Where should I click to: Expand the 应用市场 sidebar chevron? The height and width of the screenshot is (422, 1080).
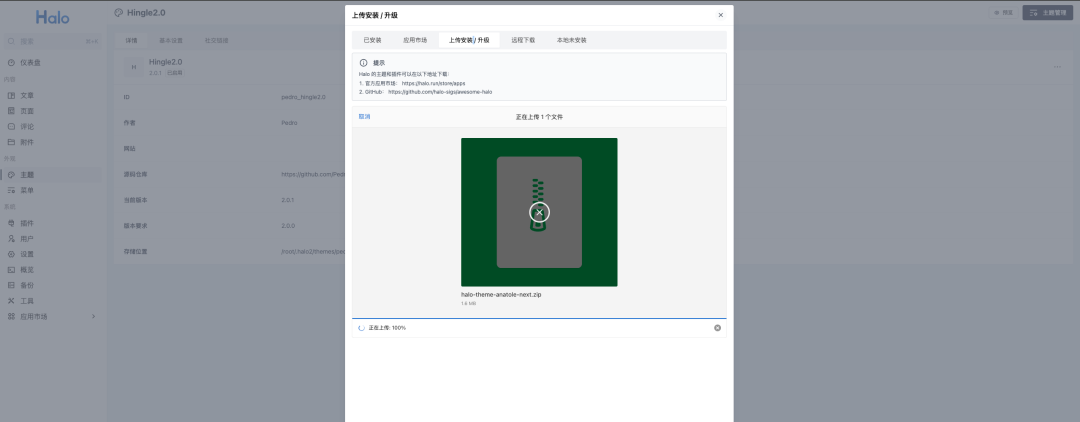click(94, 317)
